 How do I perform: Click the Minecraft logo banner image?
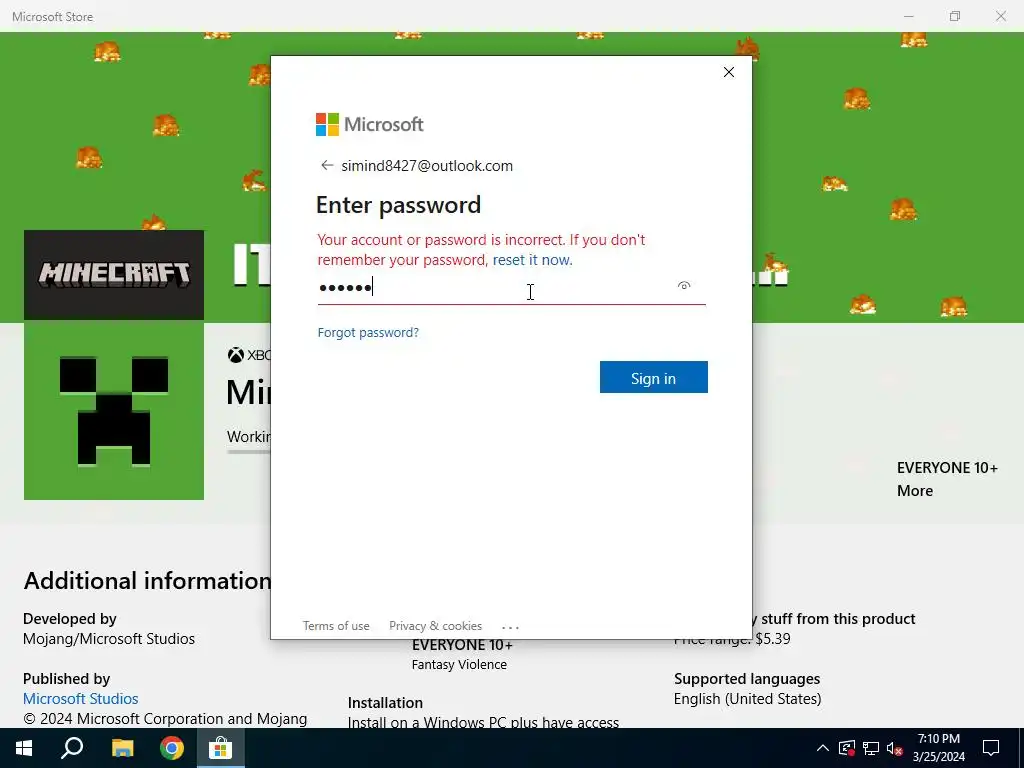coord(114,274)
